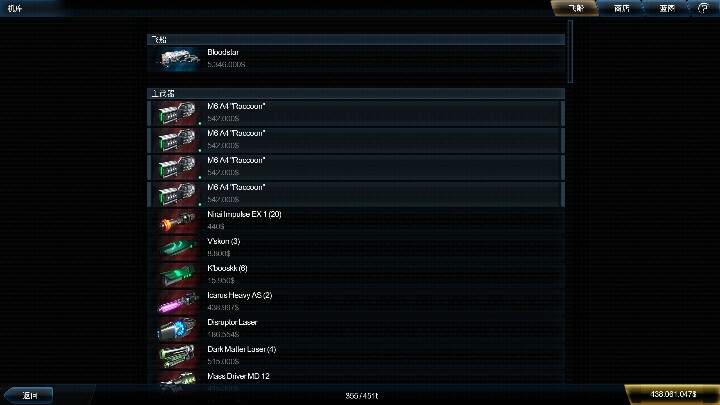This screenshot has width=720, height=405.
Task: Click the credits balance display
Action: (672, 394)
